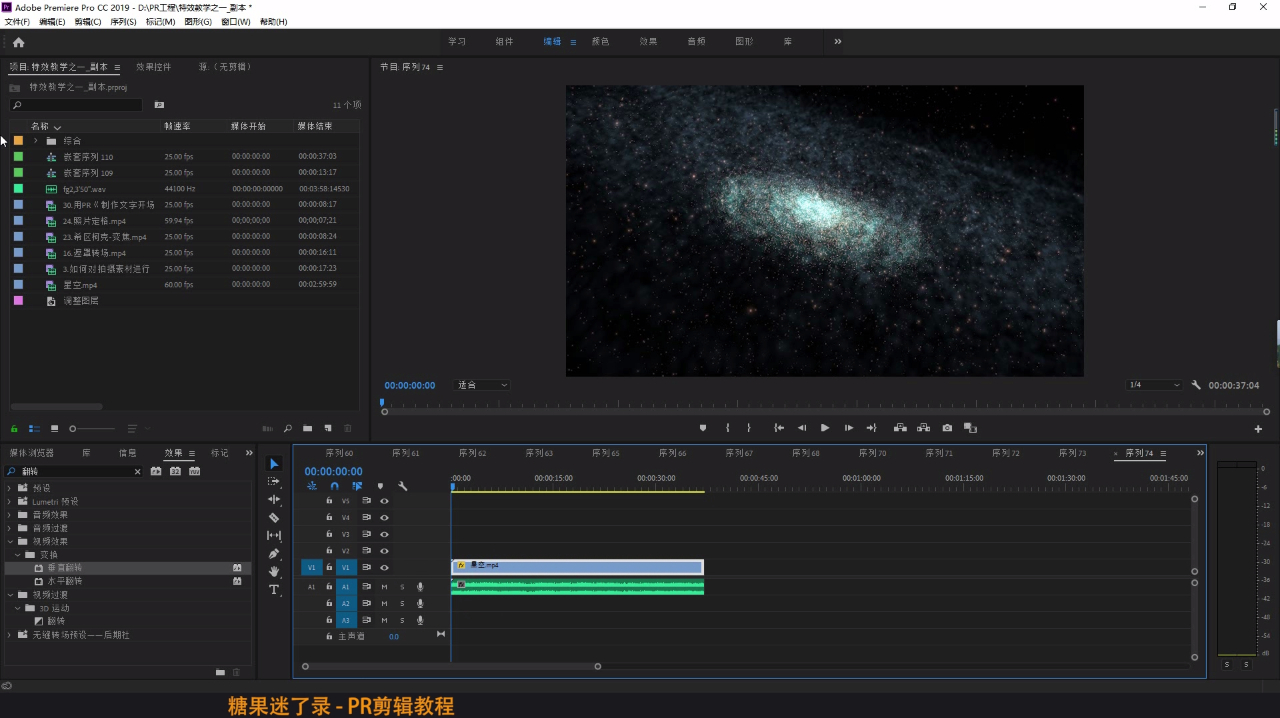
Task: Filter effects by accelerated effects icon
Action: pyautogui.click(x=156, y=471)
